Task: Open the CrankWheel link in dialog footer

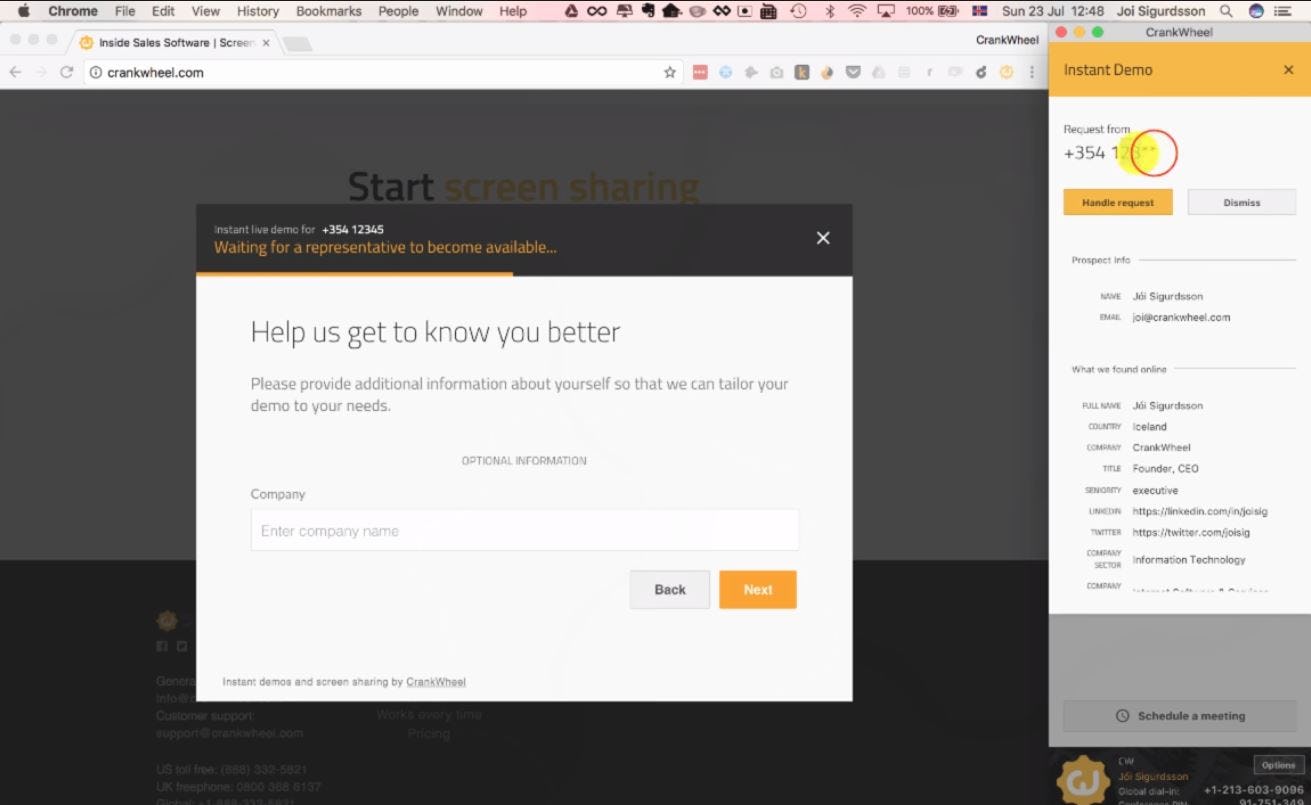Action: 436,682
